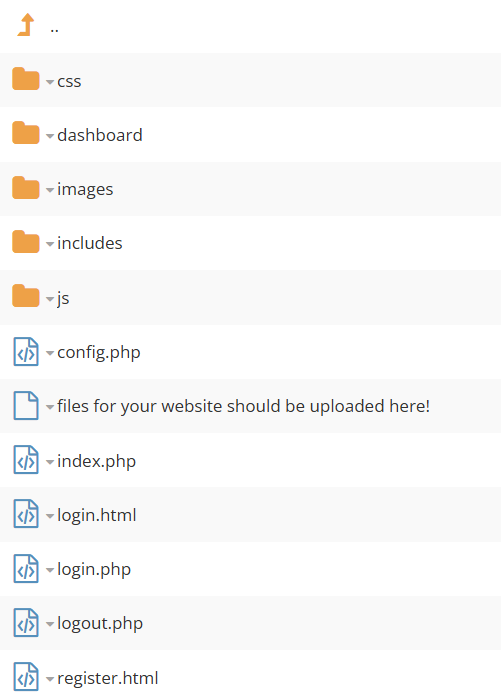The width and height of the screenshot is (501, 695).
Task: Select the login.php file name
Action: click(x=94, y=570)
